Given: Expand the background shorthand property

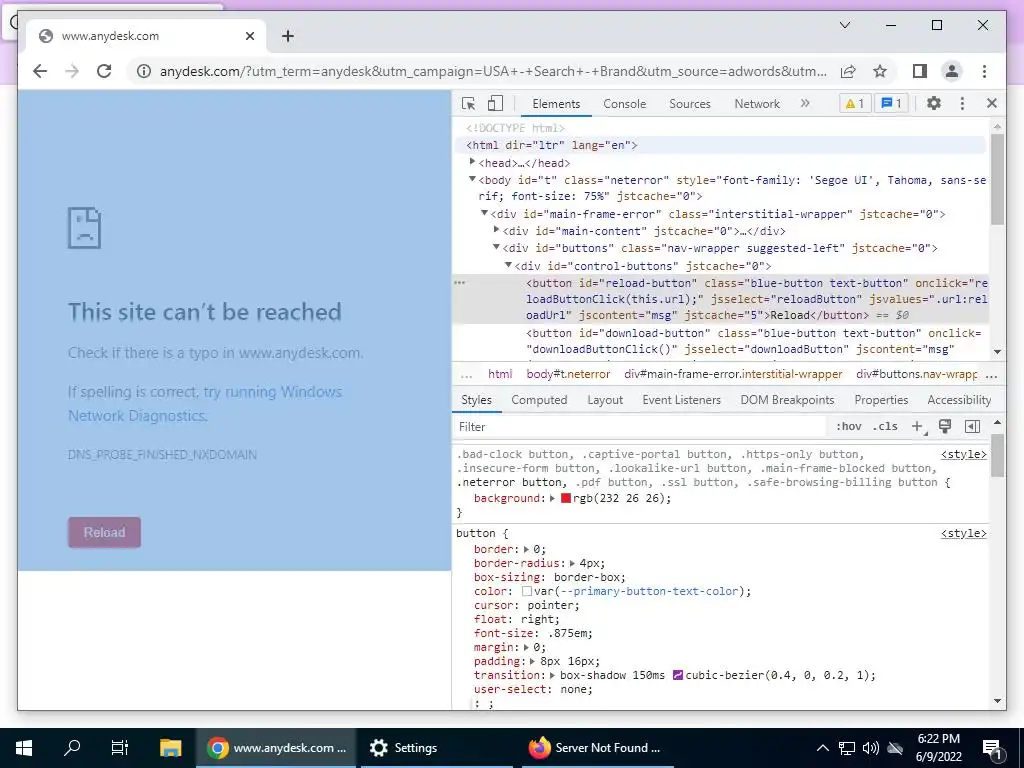Looking at the screenshot, I should coord(552,498).
